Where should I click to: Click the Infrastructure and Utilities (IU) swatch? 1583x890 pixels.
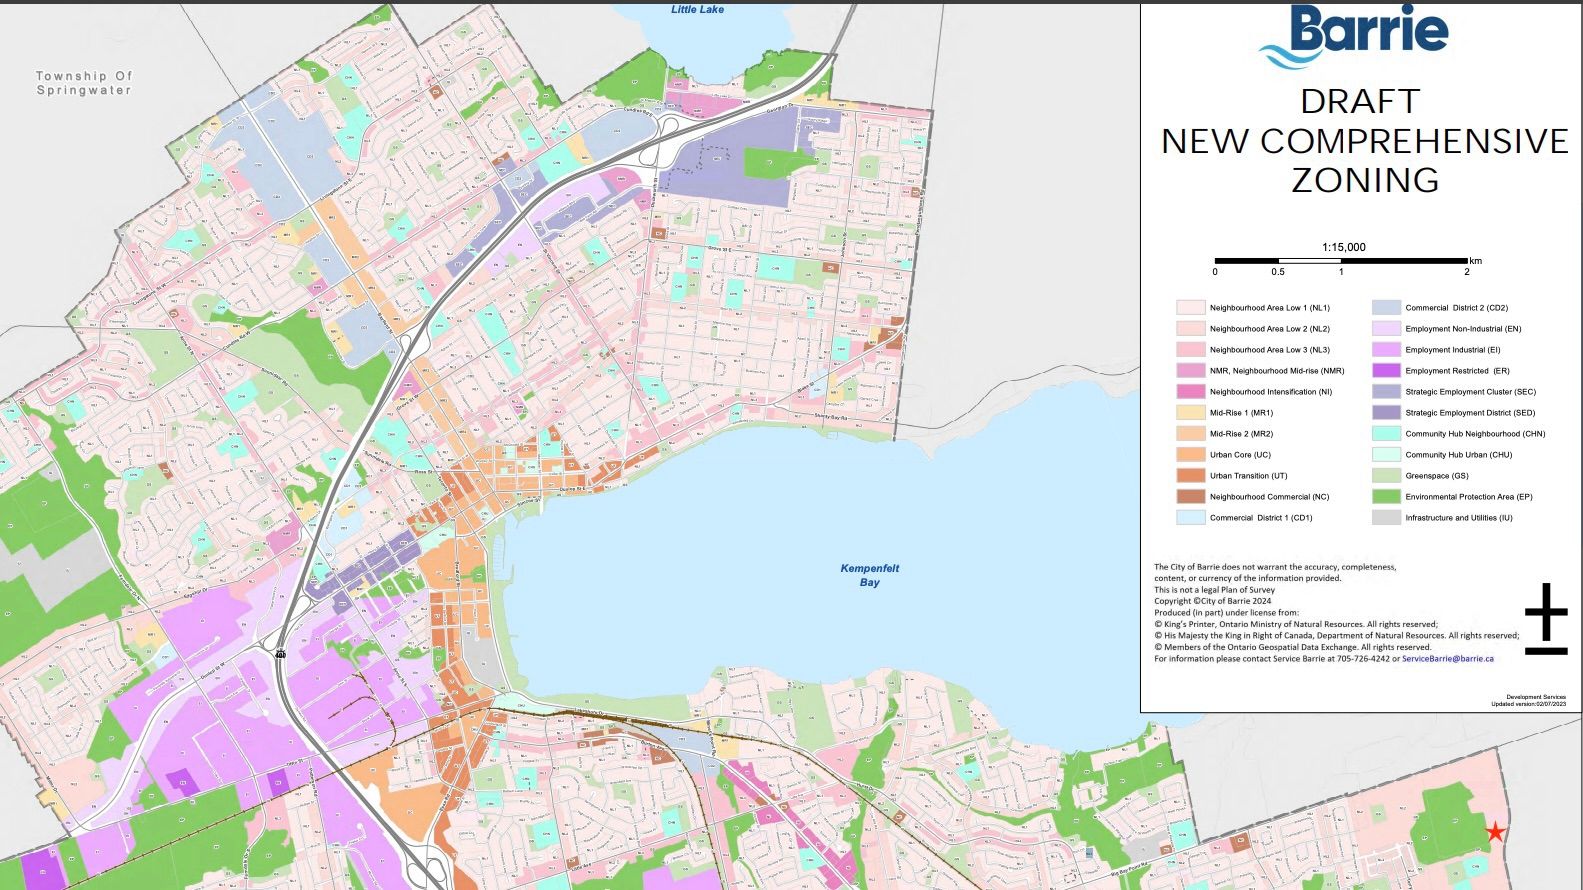click(1385, 518)
